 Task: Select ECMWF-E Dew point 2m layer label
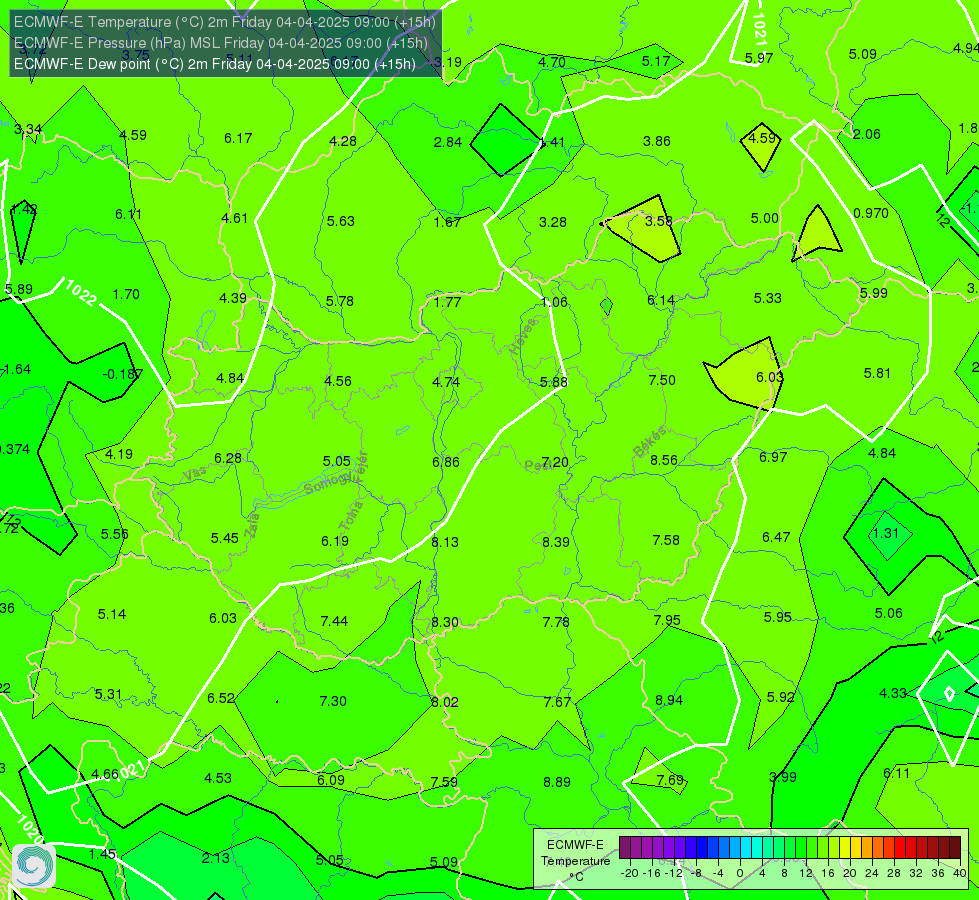215,64
